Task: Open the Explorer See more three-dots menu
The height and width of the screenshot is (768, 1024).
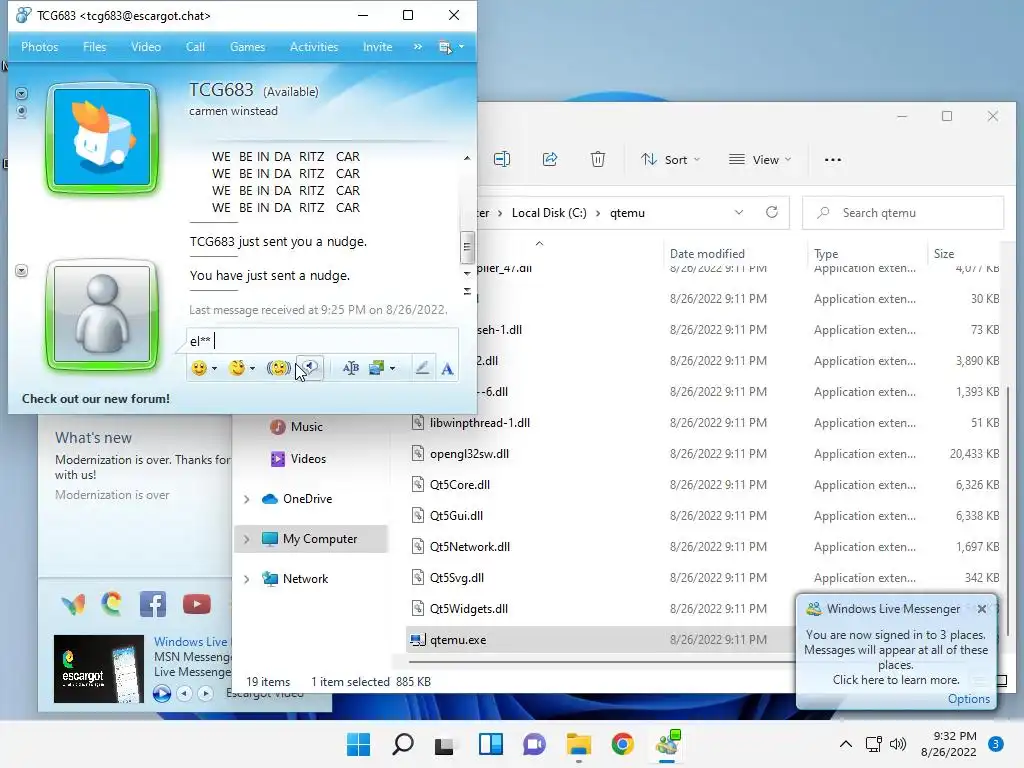Action: point(833,159)
